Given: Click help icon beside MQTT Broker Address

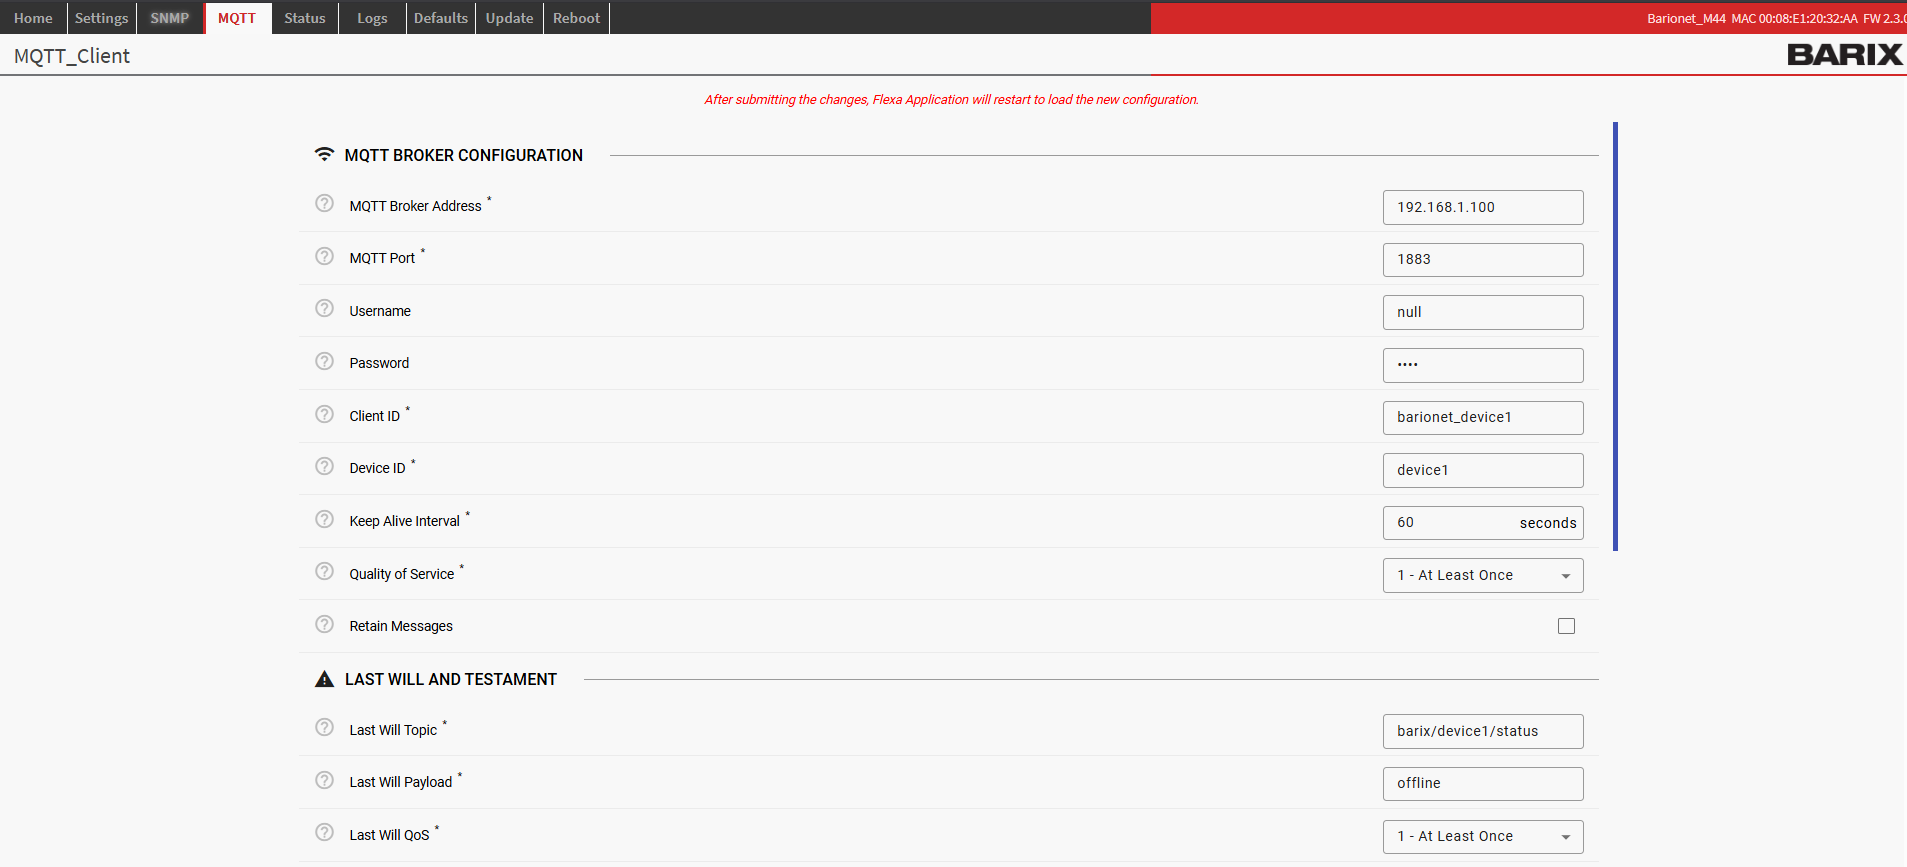Looking at the screenshot, I should click(x=324, y=204).
